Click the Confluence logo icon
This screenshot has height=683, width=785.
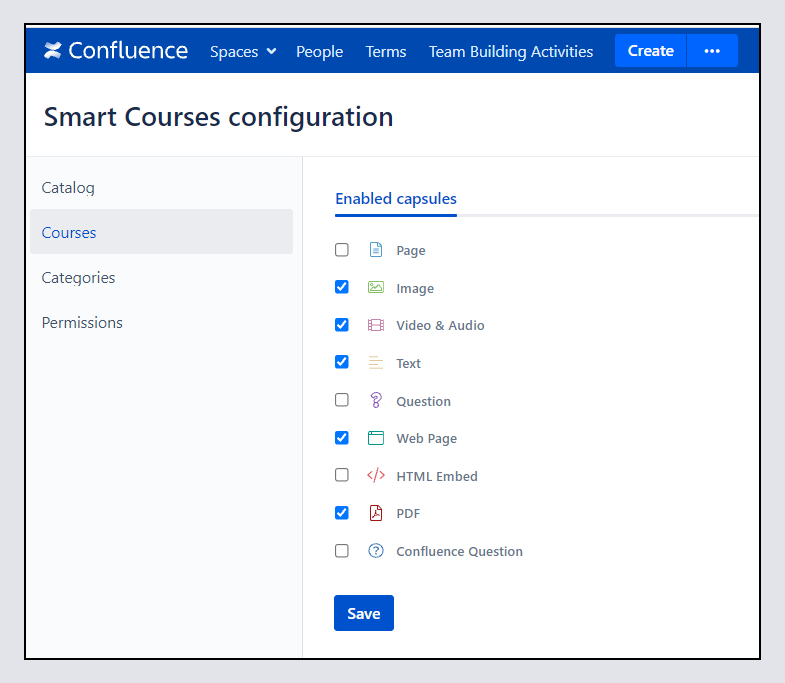[53, 51]
